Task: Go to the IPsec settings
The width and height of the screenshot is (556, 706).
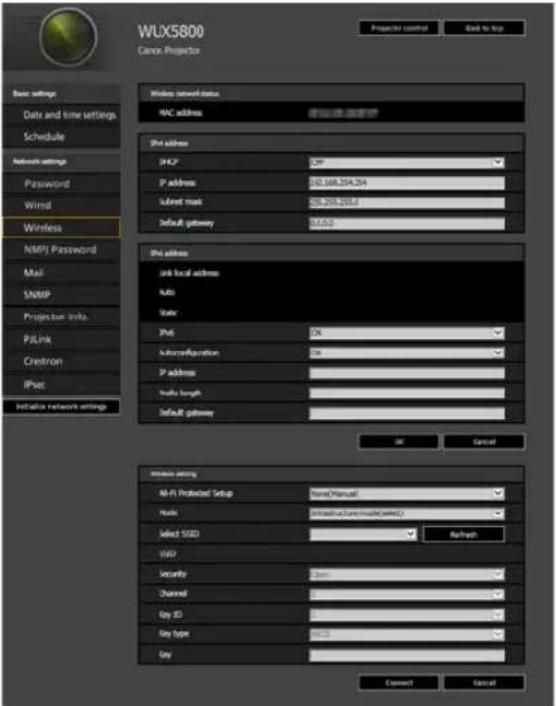Action: 62,384
